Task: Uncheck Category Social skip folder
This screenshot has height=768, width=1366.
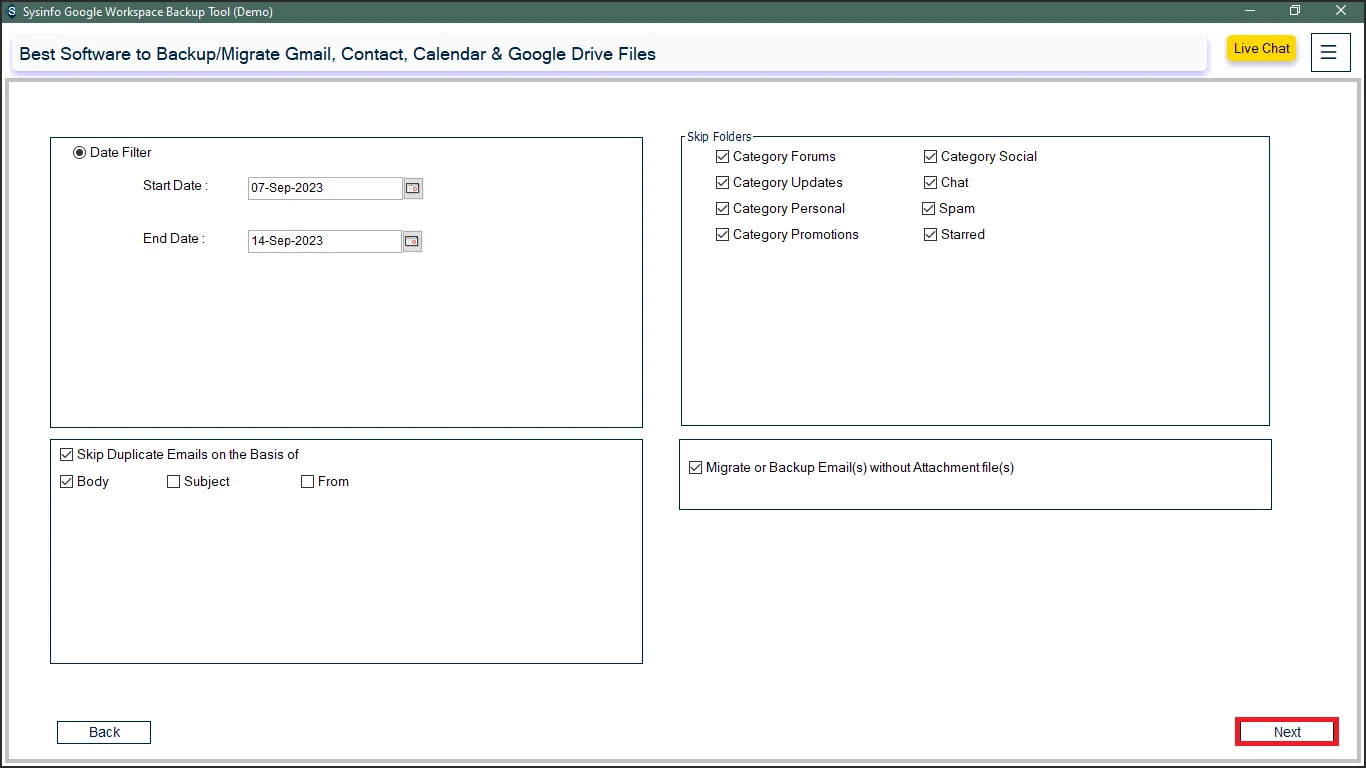Action: [x=931, y=157]
